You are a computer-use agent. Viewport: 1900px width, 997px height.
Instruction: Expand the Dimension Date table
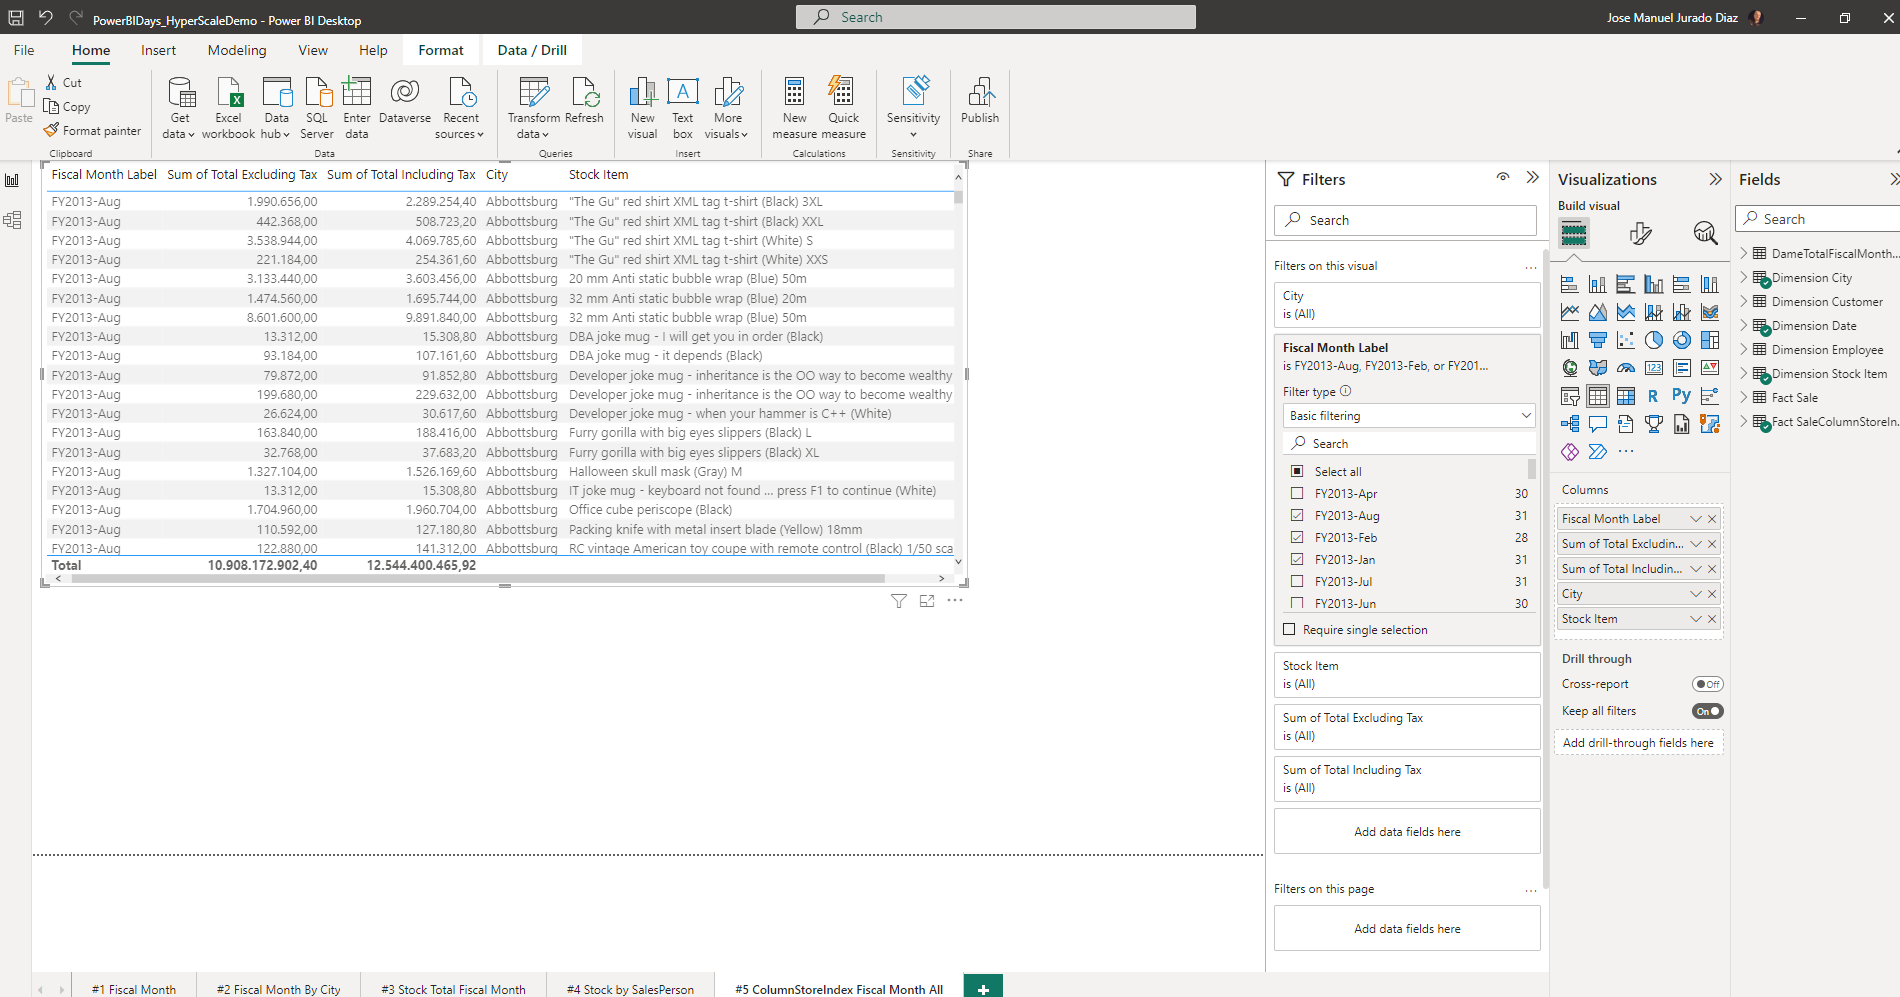[1744, 325]
